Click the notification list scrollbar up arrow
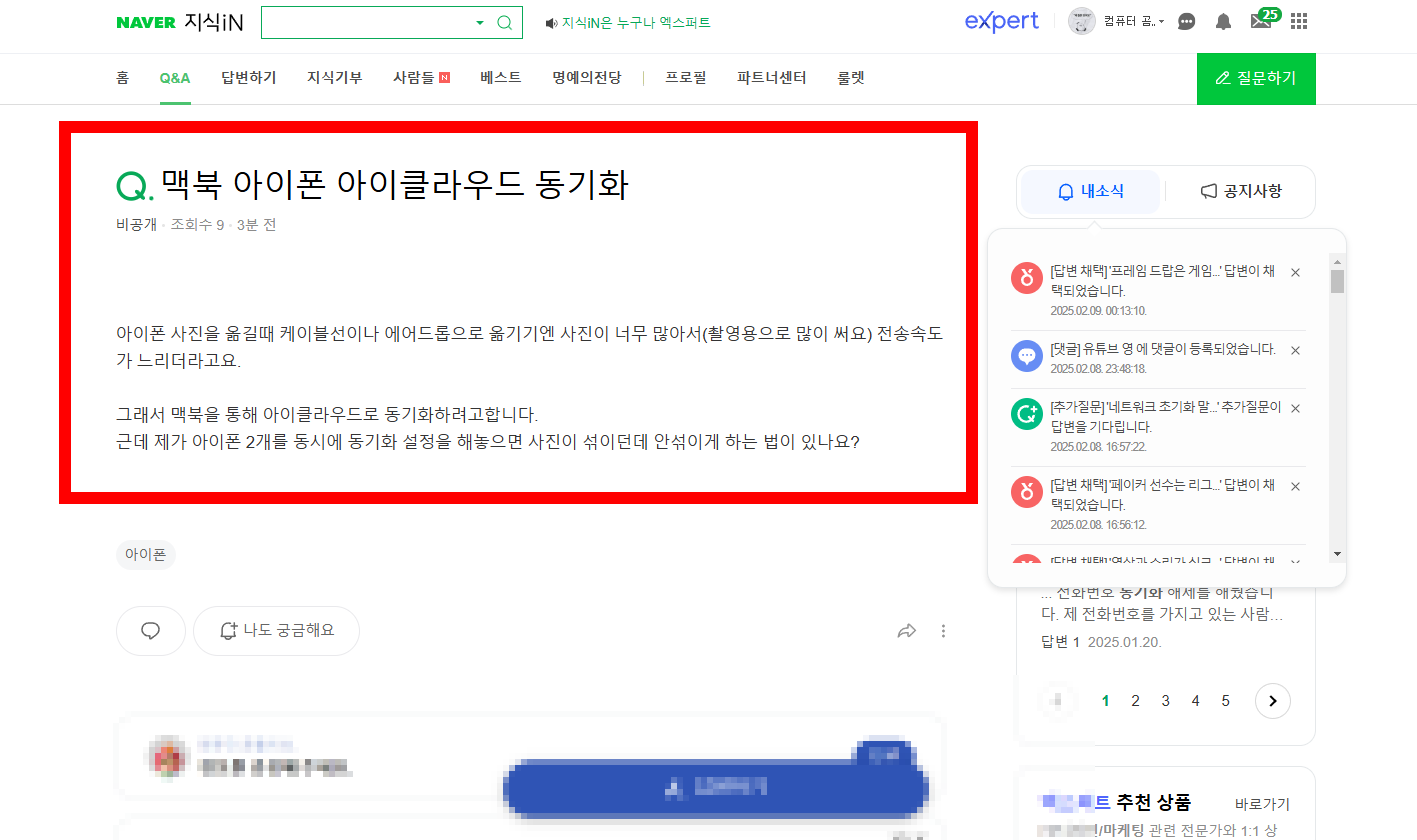 pos(1337,261)
